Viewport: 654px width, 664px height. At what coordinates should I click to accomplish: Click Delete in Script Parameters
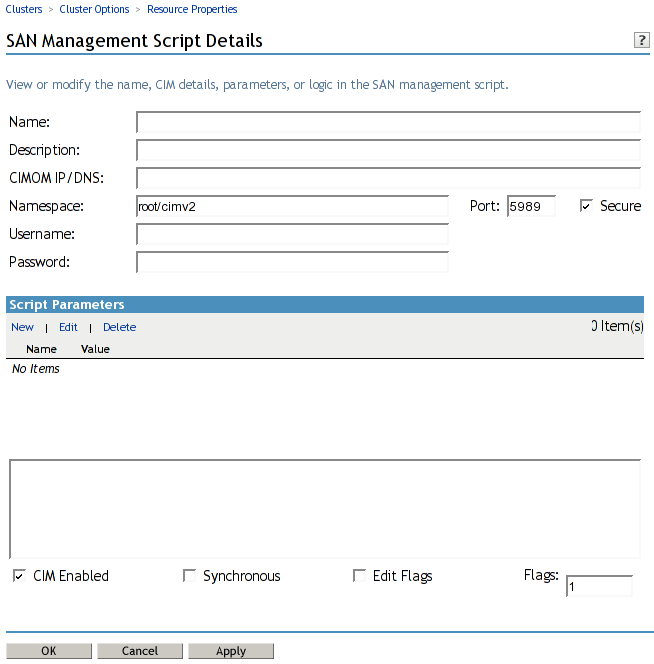coord(119,327)
